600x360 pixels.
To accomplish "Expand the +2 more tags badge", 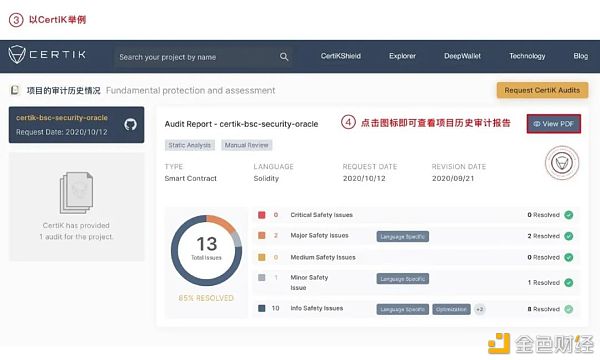I will (x=479, y=310).
